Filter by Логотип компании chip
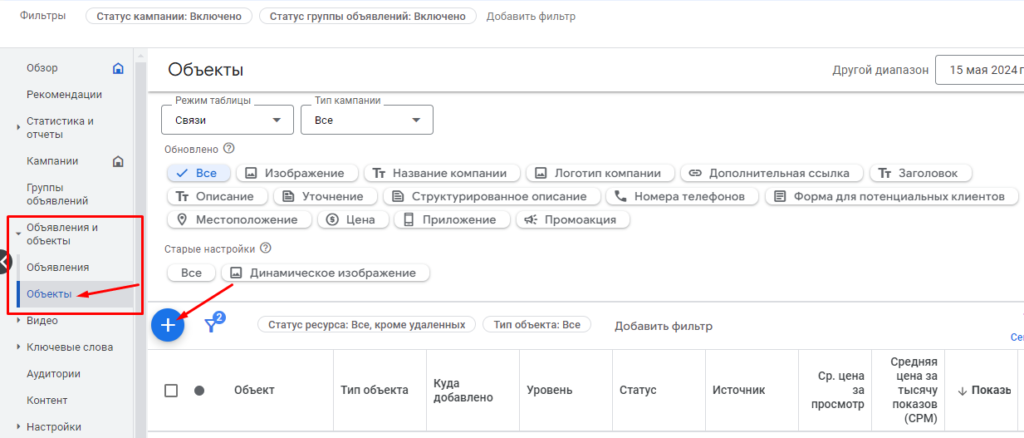 click(598, 173)
